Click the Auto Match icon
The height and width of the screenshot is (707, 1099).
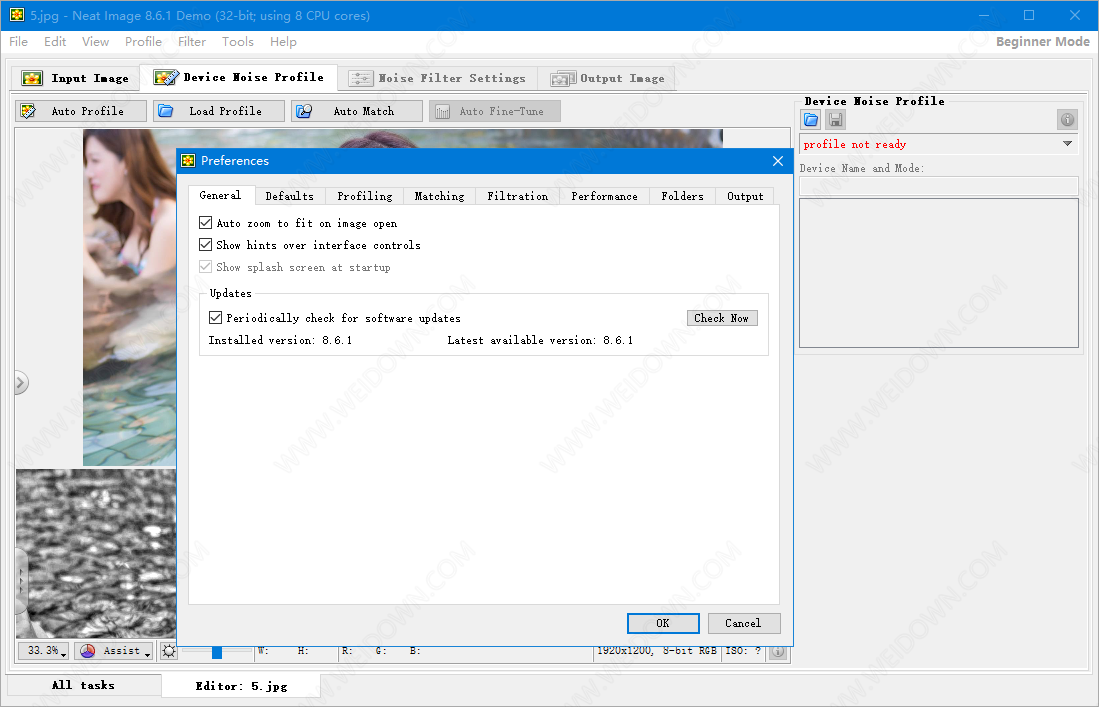click(x=303, y=111)
